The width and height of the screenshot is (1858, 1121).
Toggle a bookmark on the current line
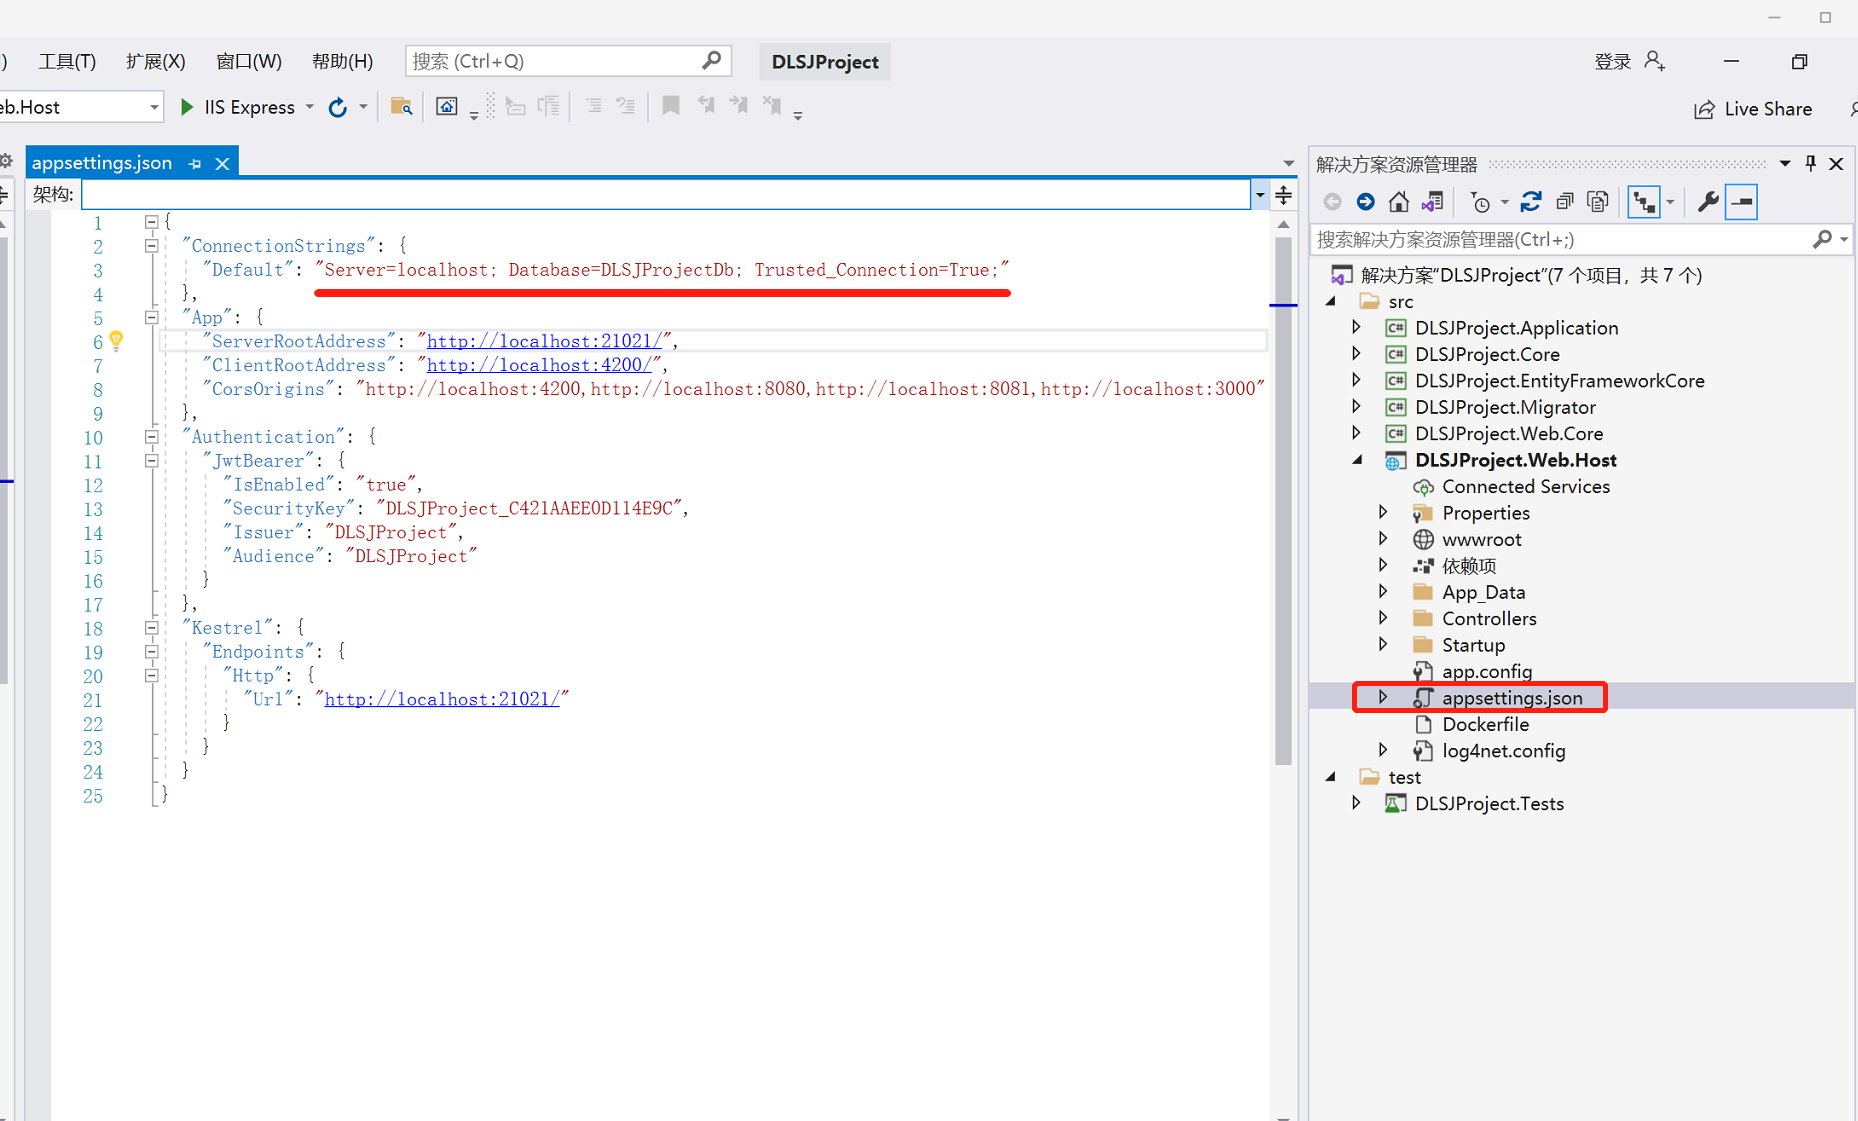(670, 105)
